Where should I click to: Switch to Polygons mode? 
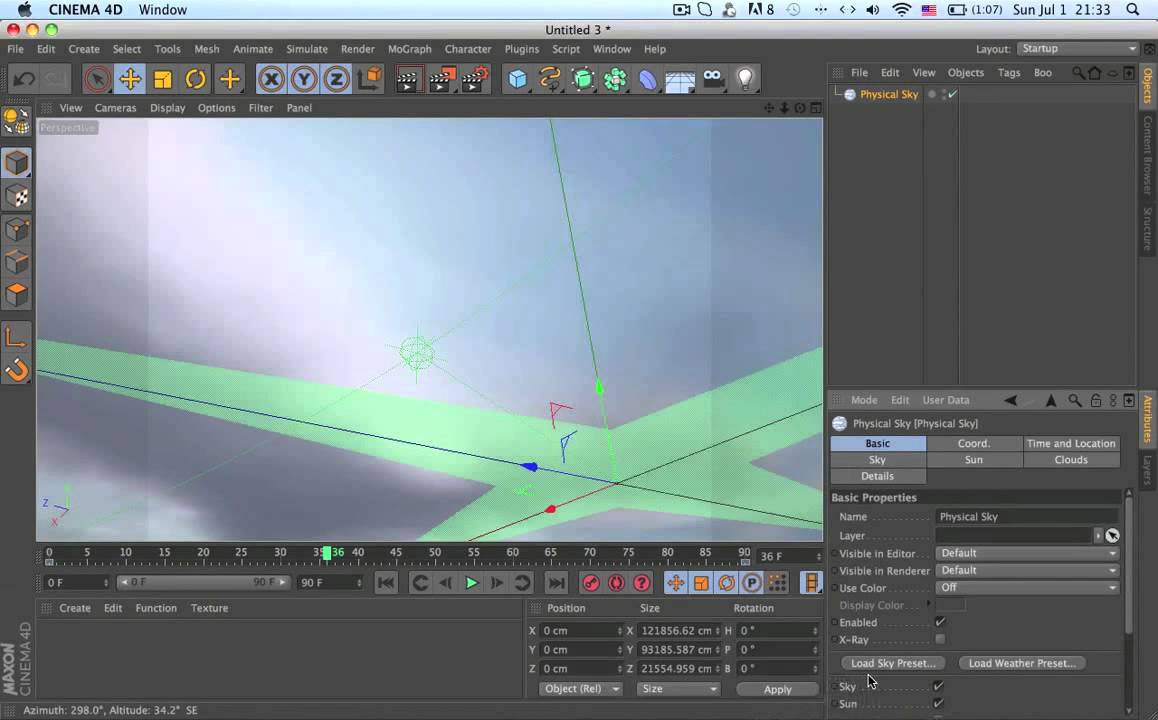point(17,295)
